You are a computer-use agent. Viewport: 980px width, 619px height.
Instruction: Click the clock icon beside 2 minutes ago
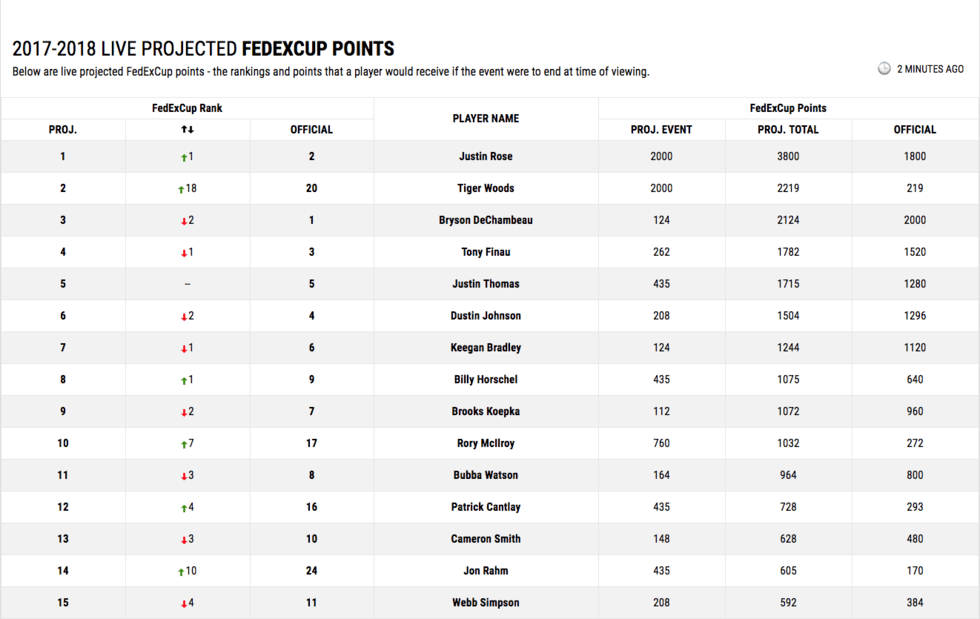(x=884, y=69)
